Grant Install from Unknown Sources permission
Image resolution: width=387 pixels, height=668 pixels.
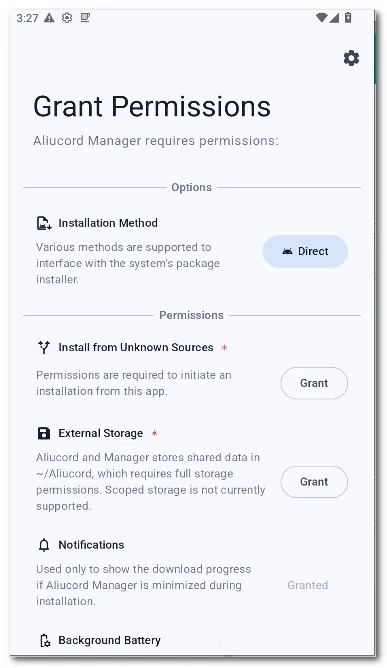pos(314,383)
